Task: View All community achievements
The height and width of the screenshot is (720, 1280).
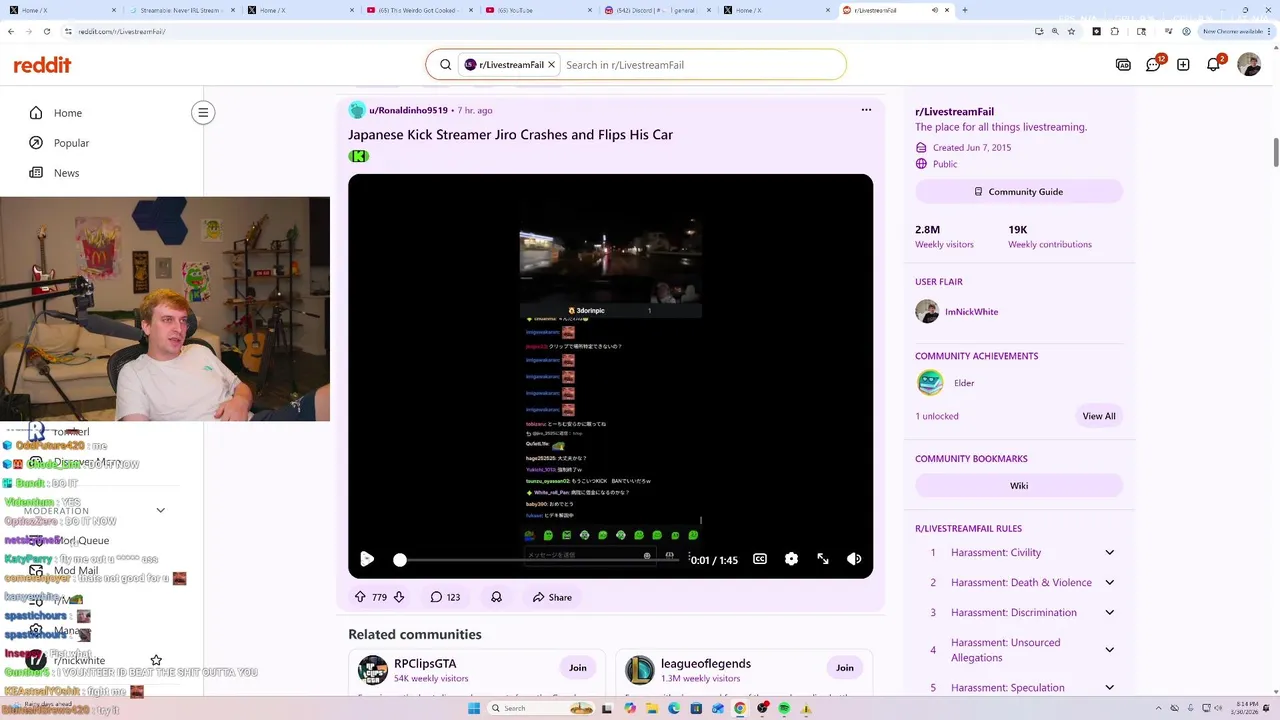Action: pos(1098,416)
